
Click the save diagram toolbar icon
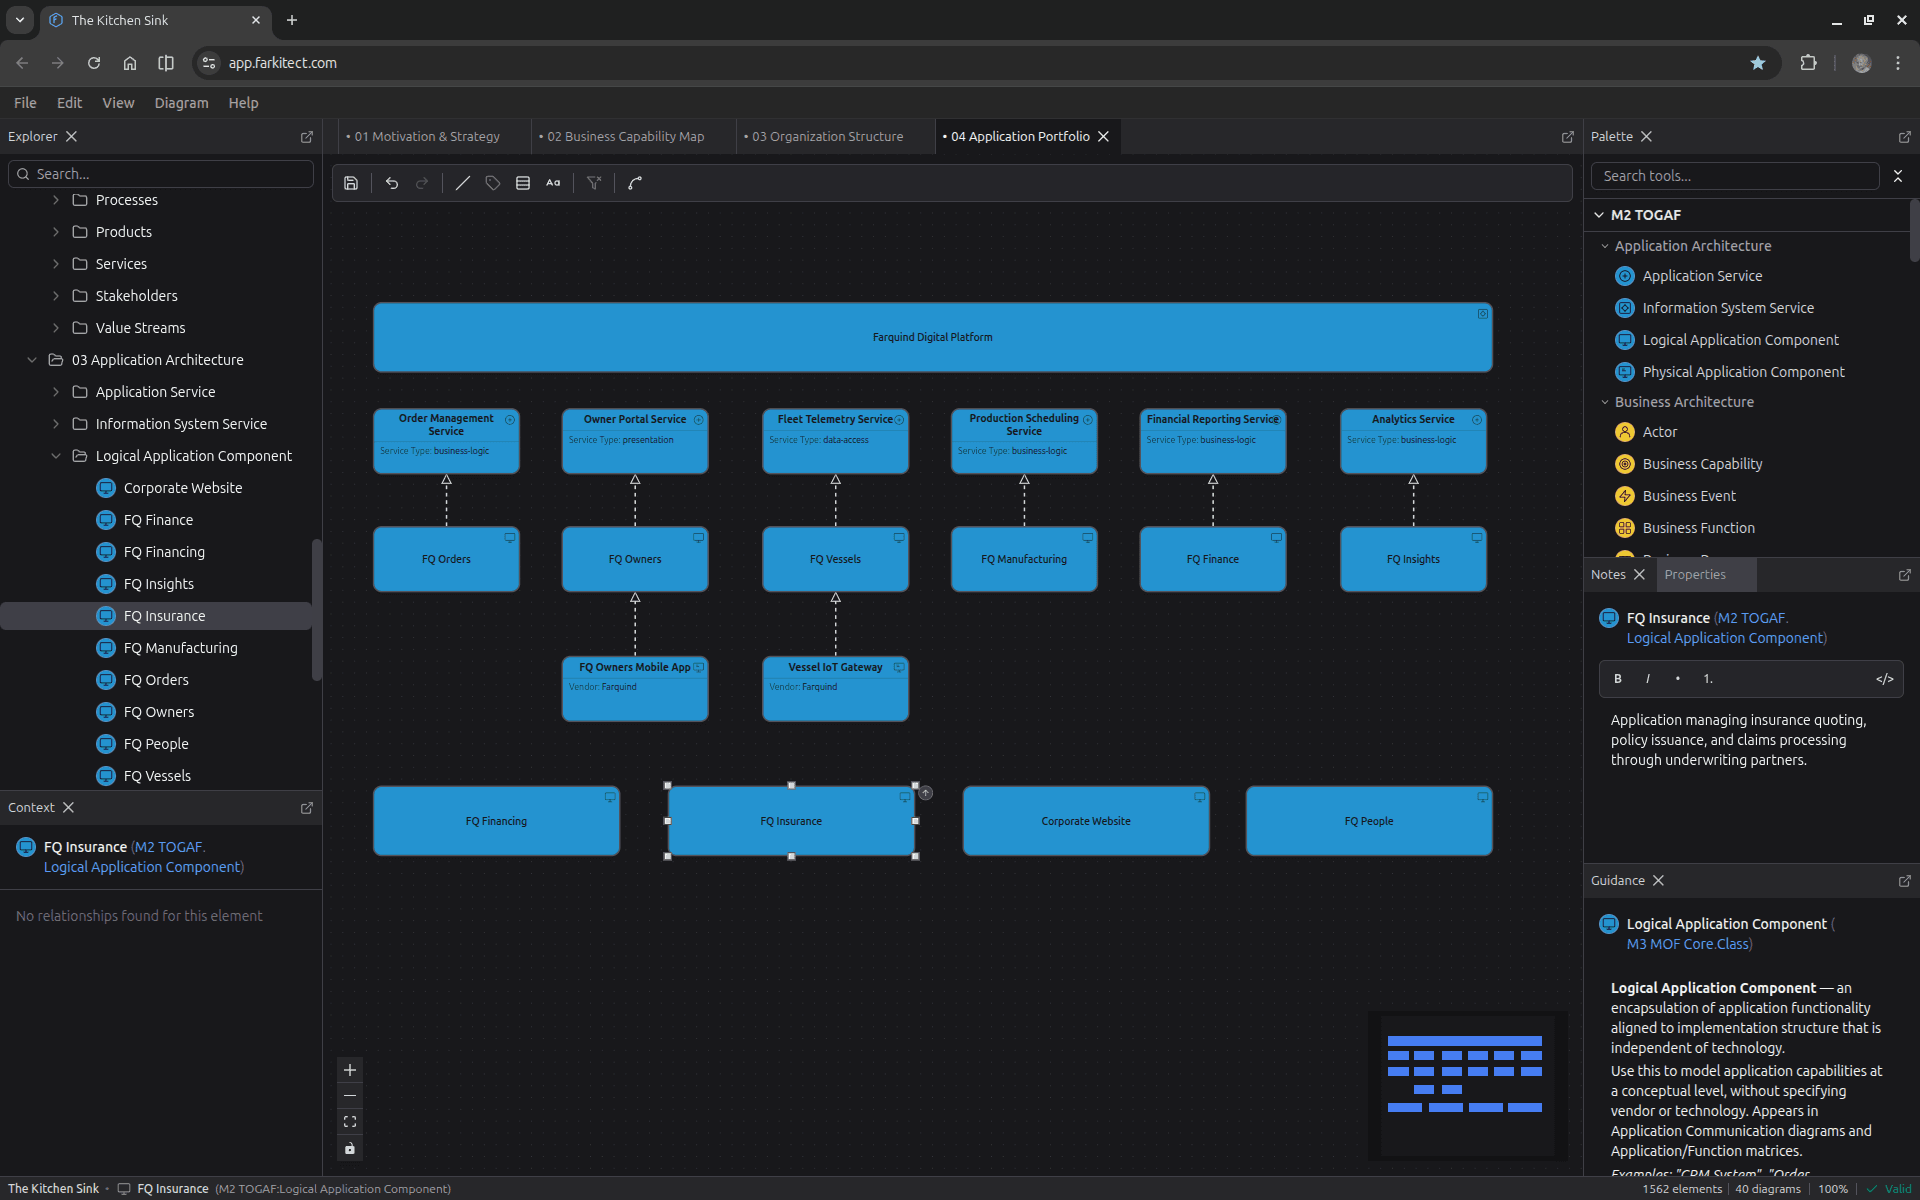coord(351,183)
